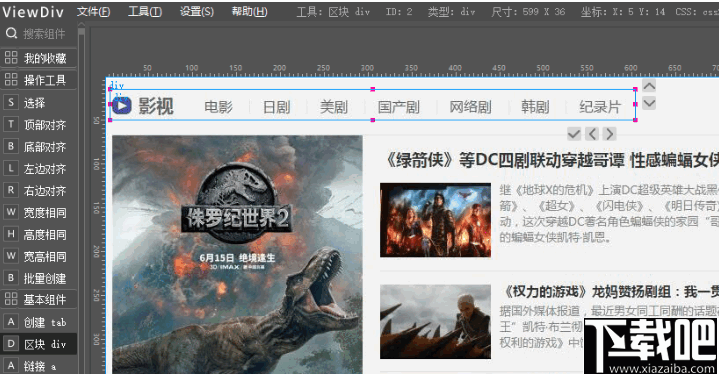Click the left arrow button below the nav
This screenshot has width=719, height=374.
(592, 134)
